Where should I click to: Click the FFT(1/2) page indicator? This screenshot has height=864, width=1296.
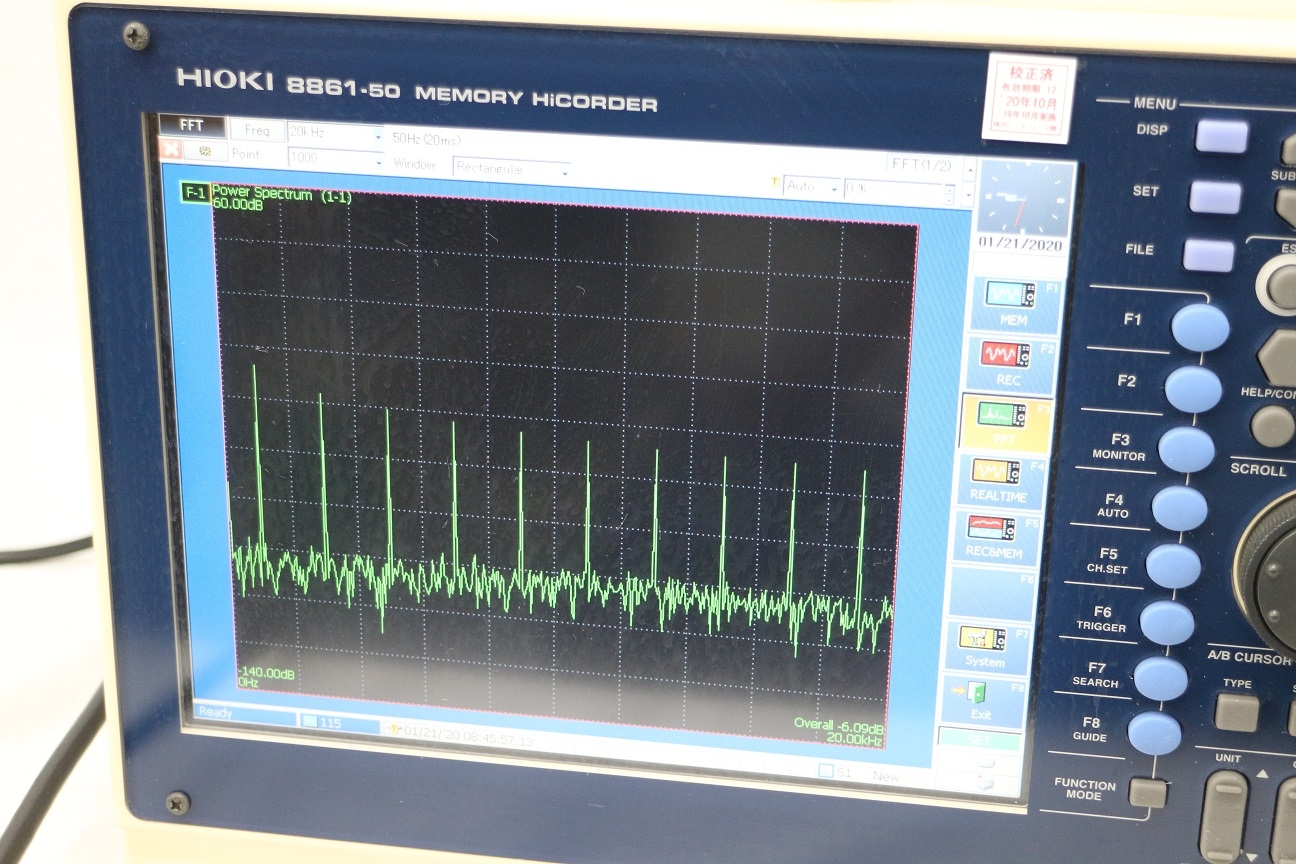920,165
